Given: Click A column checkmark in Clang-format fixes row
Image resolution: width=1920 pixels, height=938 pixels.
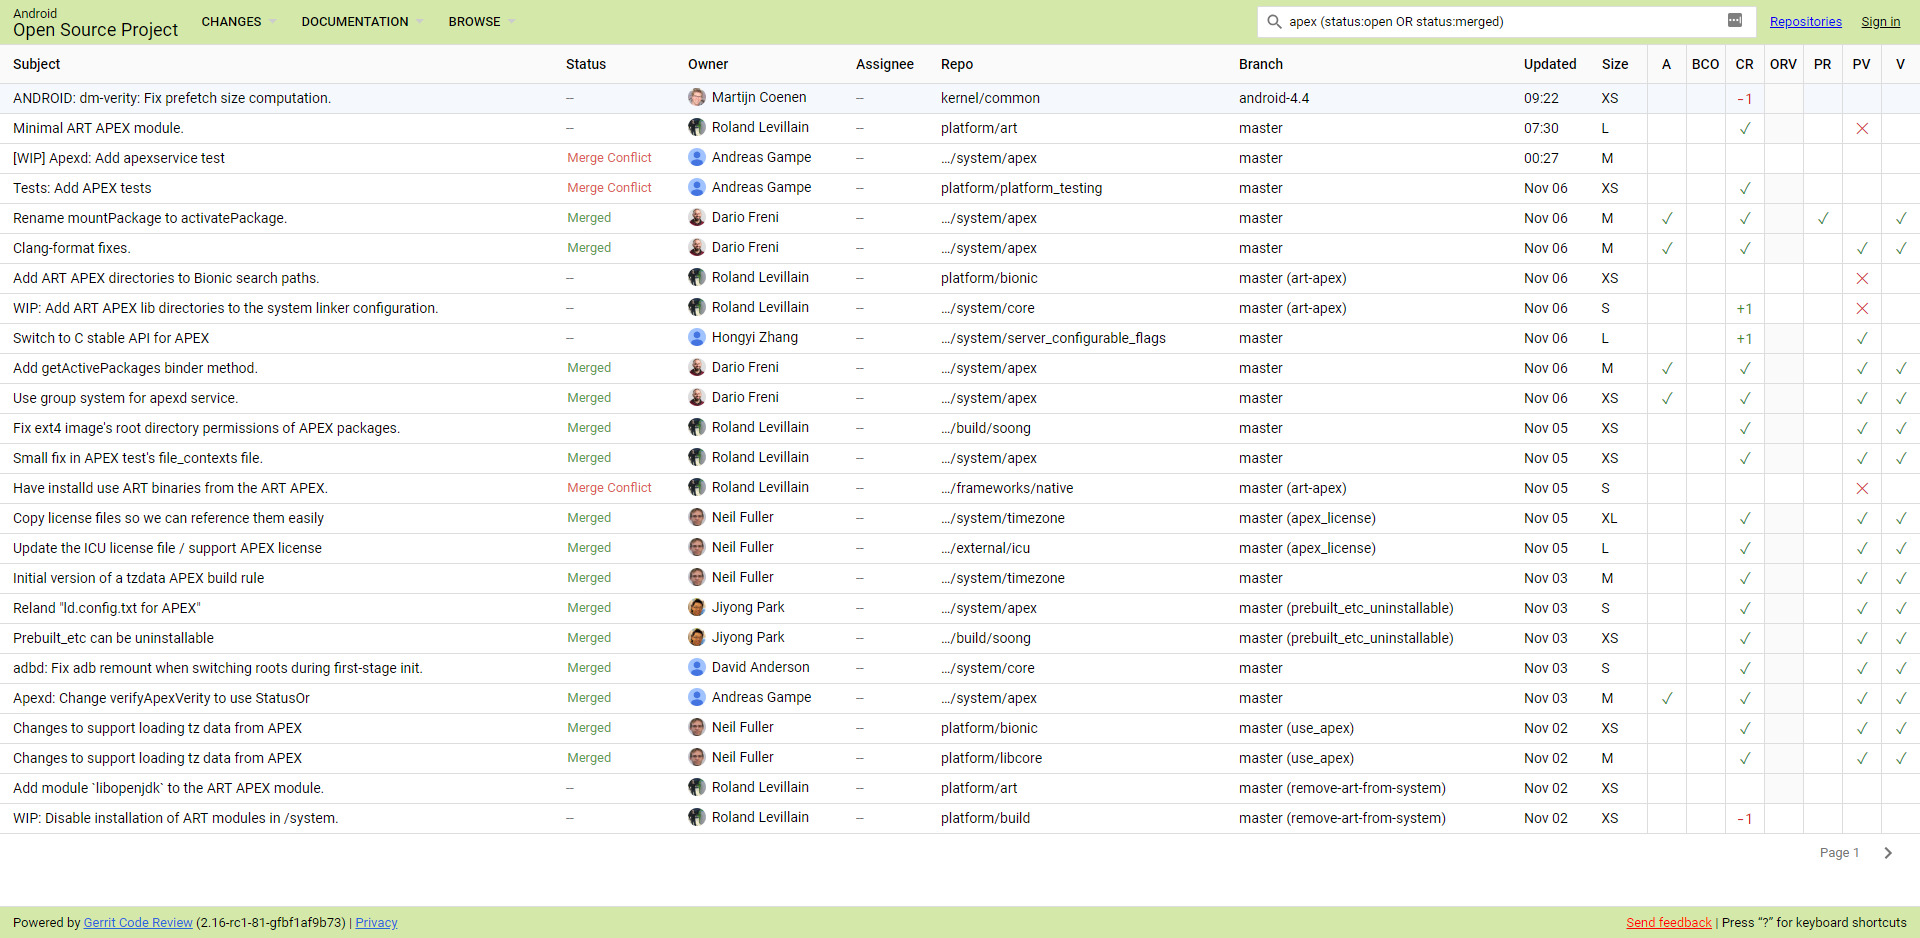Looking at the screenshot, I should 1667,248.
